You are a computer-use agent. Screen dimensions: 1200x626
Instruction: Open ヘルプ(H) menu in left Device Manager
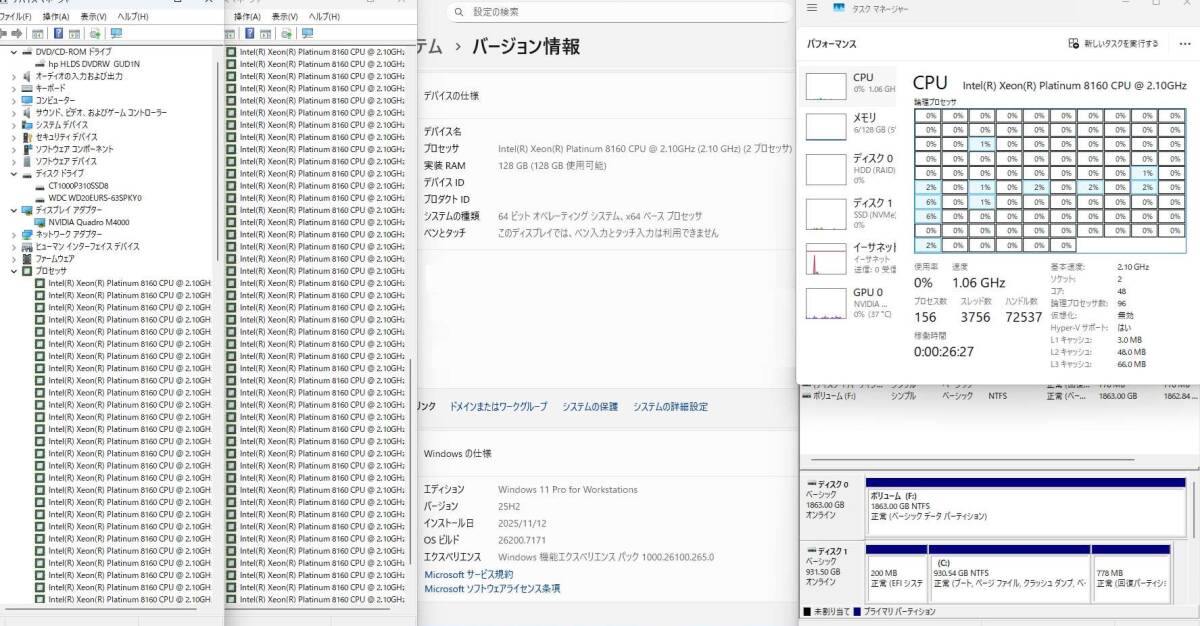[x=132, y=17]
